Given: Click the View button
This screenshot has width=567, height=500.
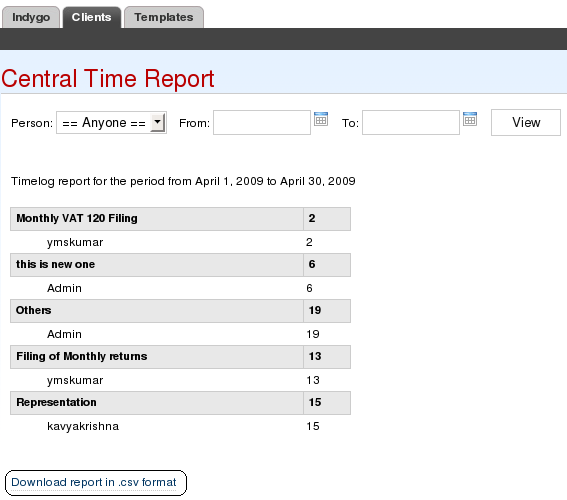Looking at the screenshot, I should pyautogui.click(x=526, y=123).
